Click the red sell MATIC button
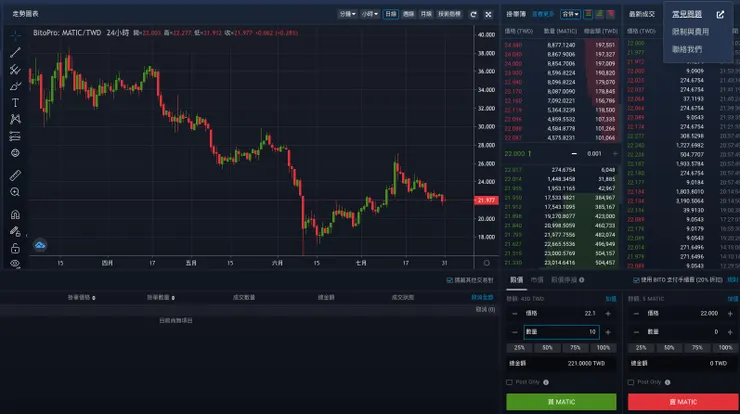This screenshot has height=414, width=740. click(683, 402)
